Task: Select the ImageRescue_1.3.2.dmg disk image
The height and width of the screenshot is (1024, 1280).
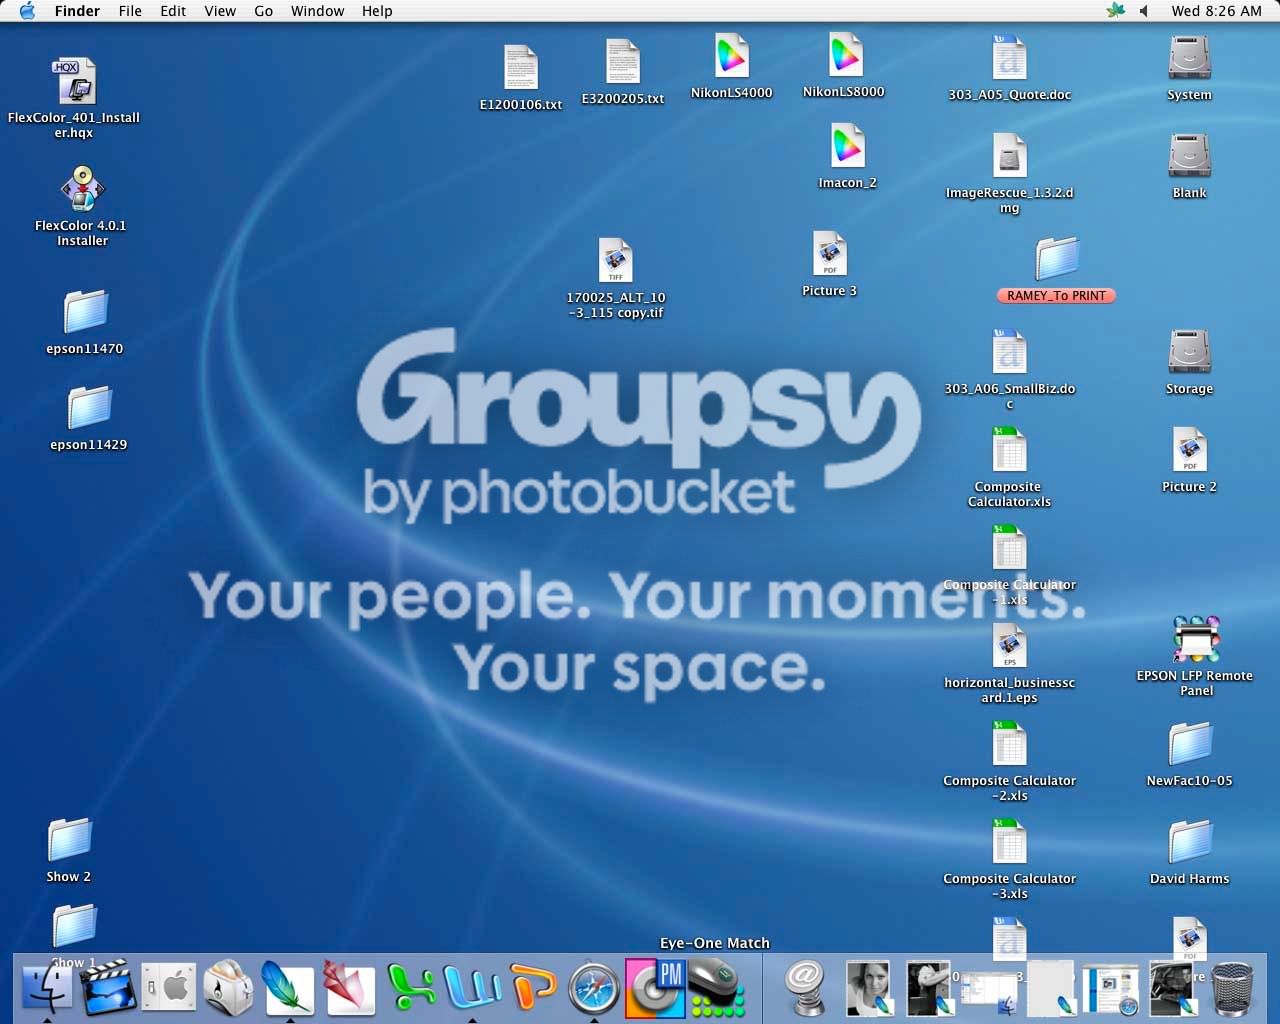Action: (1009, 156)
